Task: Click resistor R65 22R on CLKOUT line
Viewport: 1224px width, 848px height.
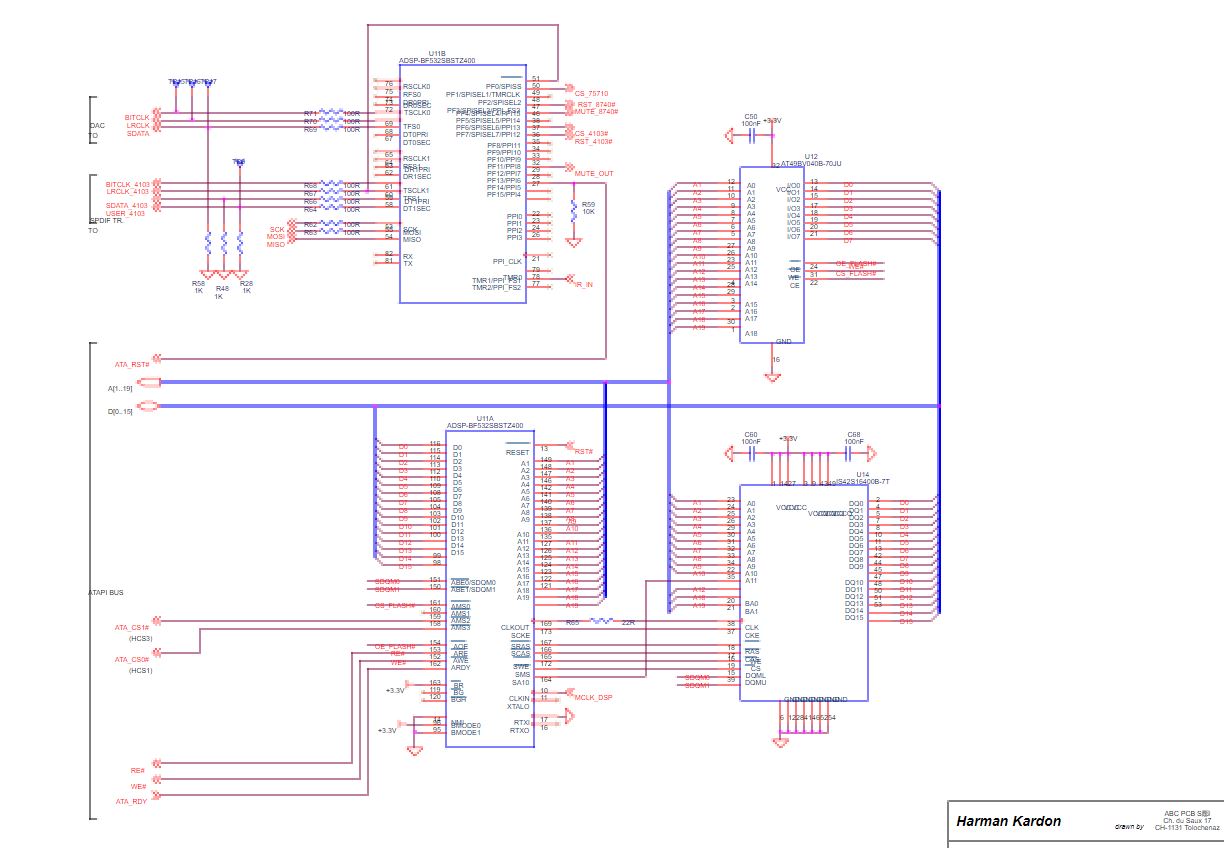Action: [601, 621]
